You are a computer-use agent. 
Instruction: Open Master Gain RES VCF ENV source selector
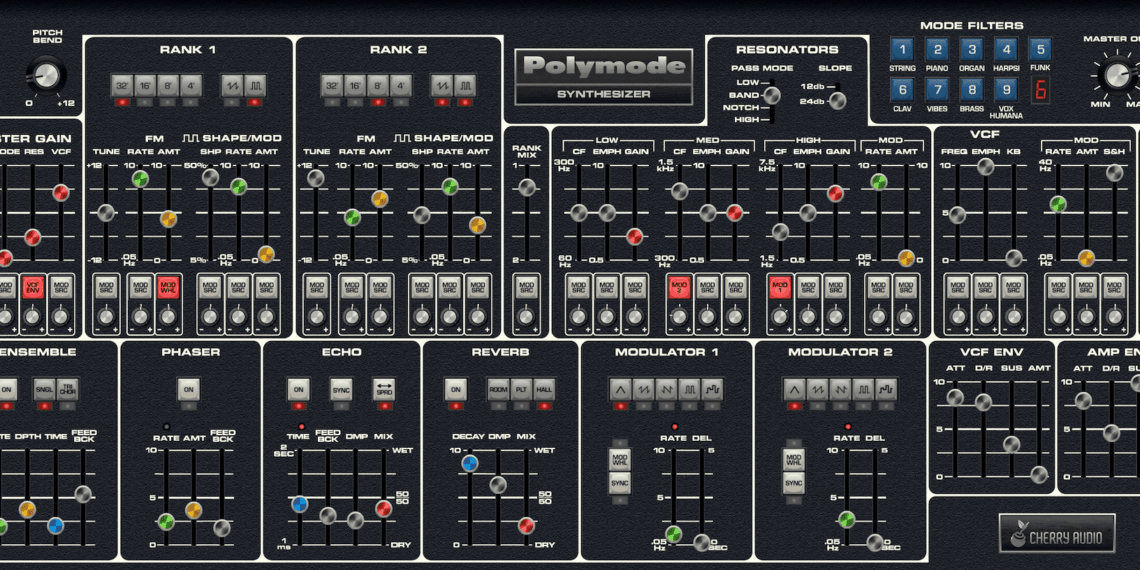pyautogui.click(x=32, y=286)
